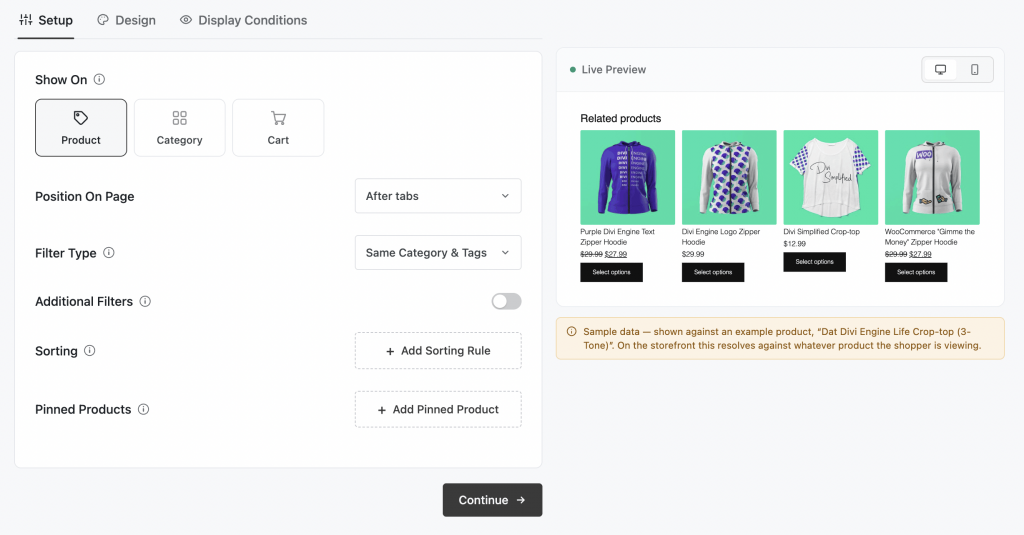Click the Divi Engine Logo Zipper Hoodie title
Screen dimensions: 1024x535
tap(721, 237)
